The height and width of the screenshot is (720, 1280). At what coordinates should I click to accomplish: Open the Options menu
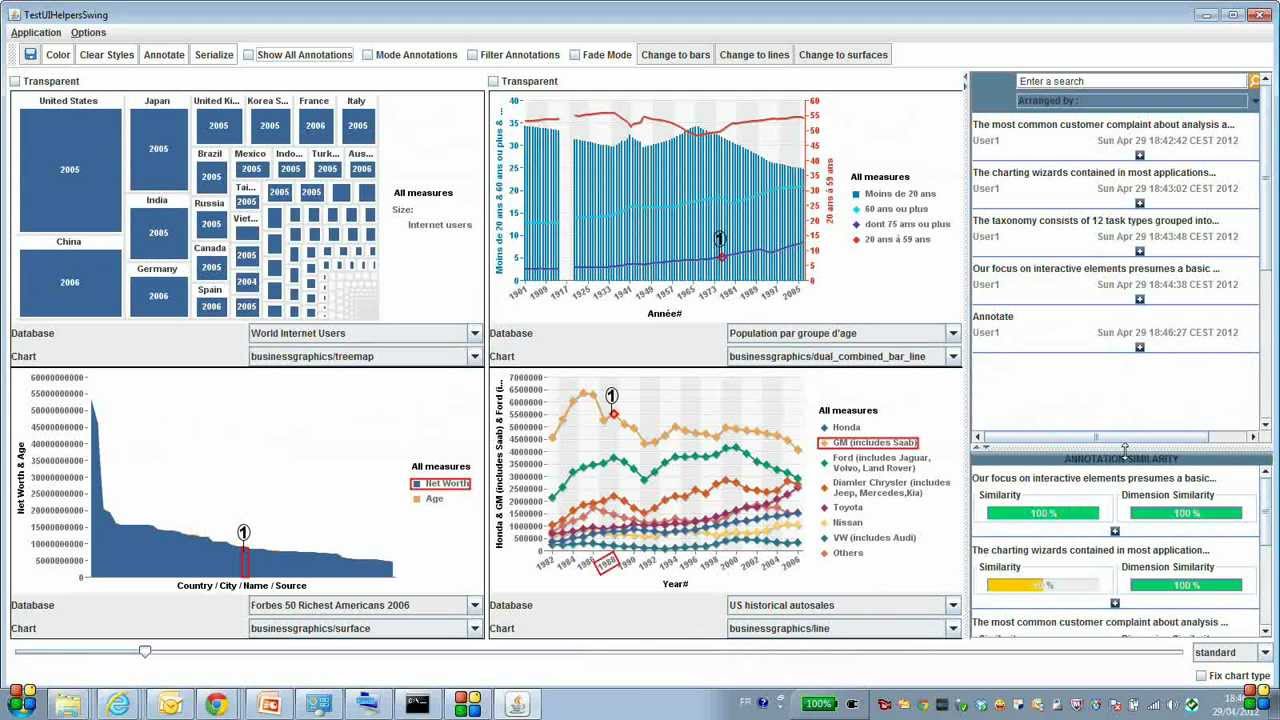[88, 33]
